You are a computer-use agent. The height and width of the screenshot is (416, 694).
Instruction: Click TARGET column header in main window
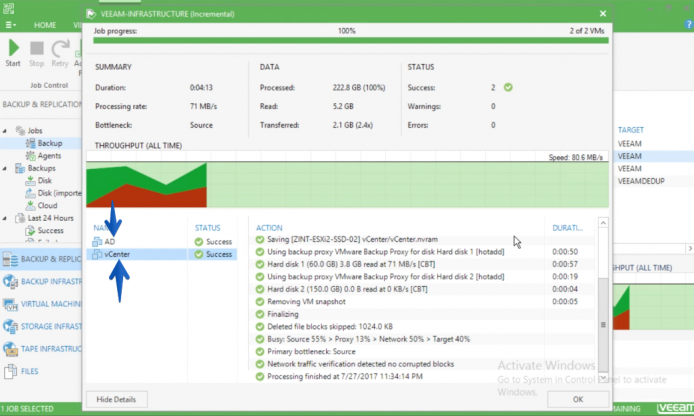pyautogui.click(x=631, y=130)
